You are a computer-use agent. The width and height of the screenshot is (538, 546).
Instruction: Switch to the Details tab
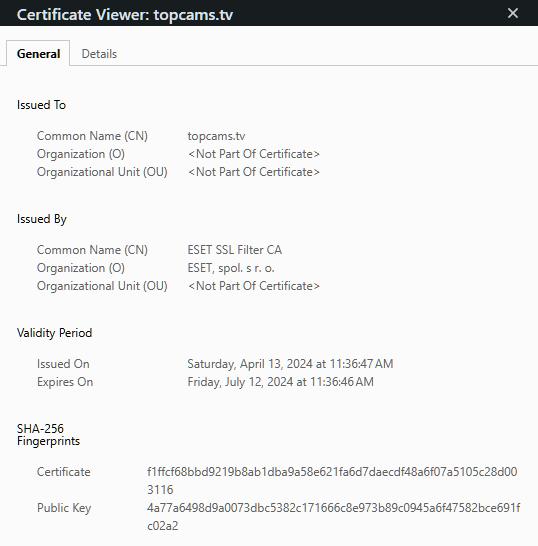[x=99, y=54]
